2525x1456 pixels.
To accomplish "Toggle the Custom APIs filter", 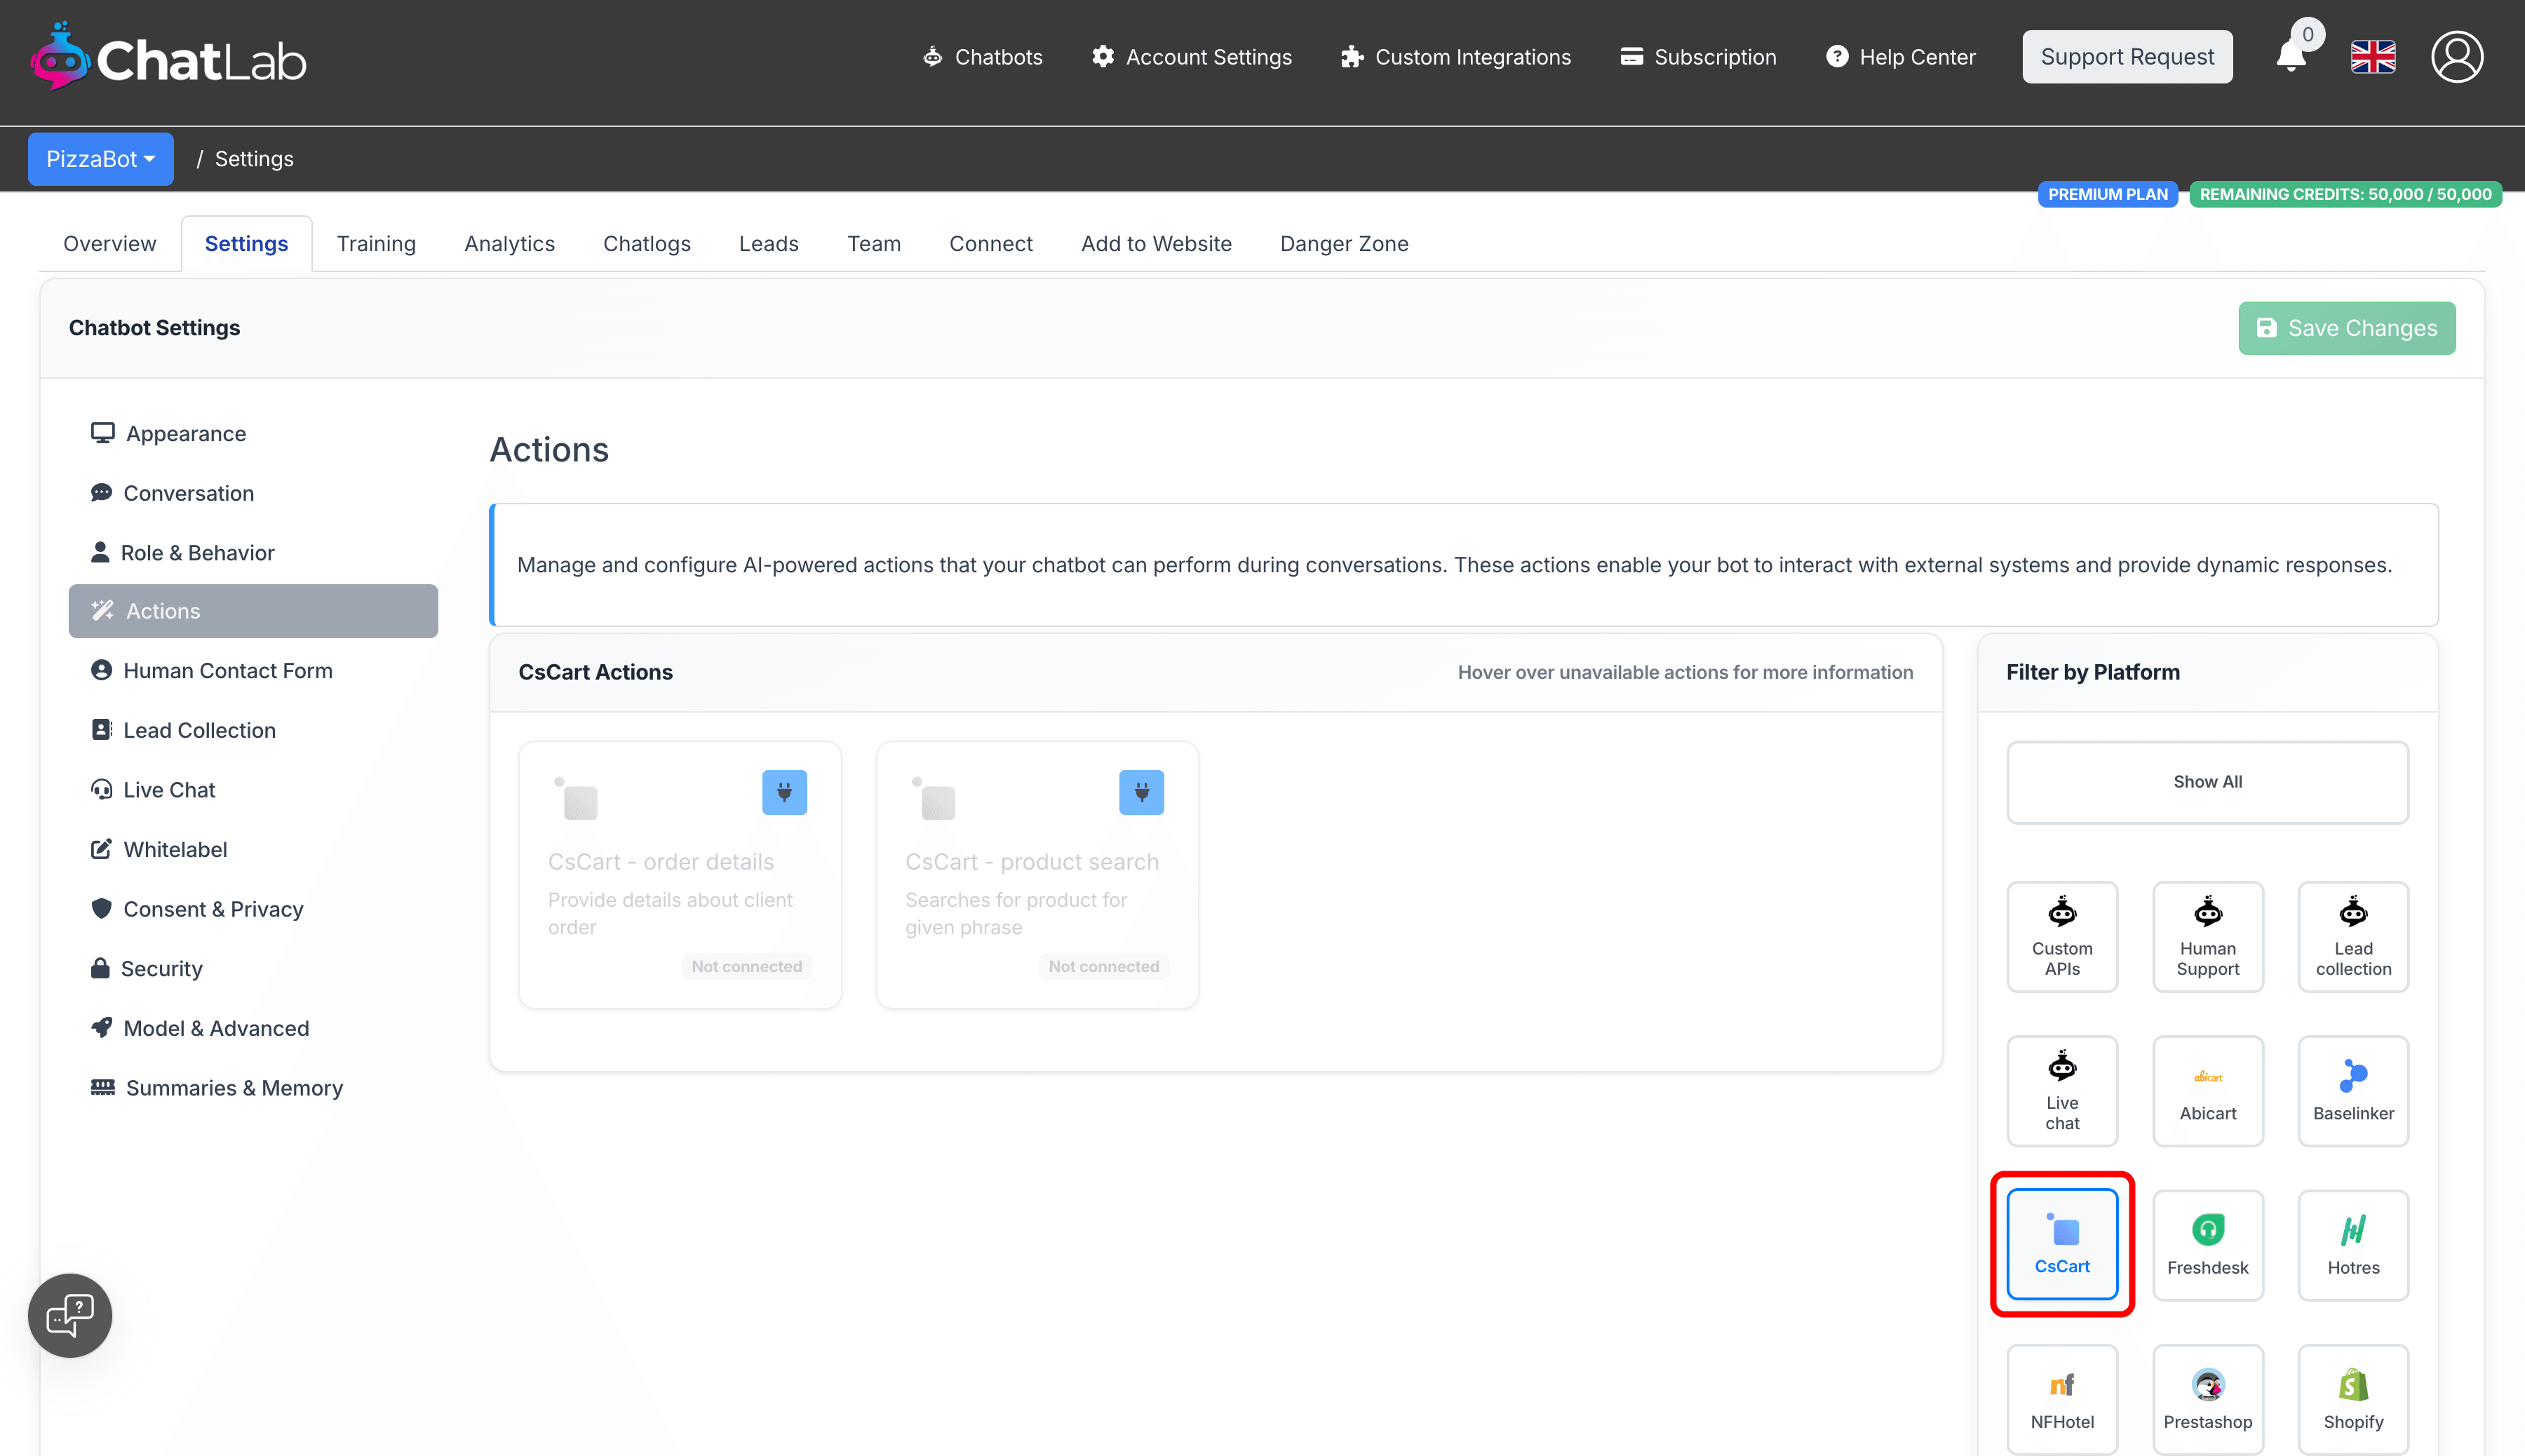I will [x=2061, y=936].
